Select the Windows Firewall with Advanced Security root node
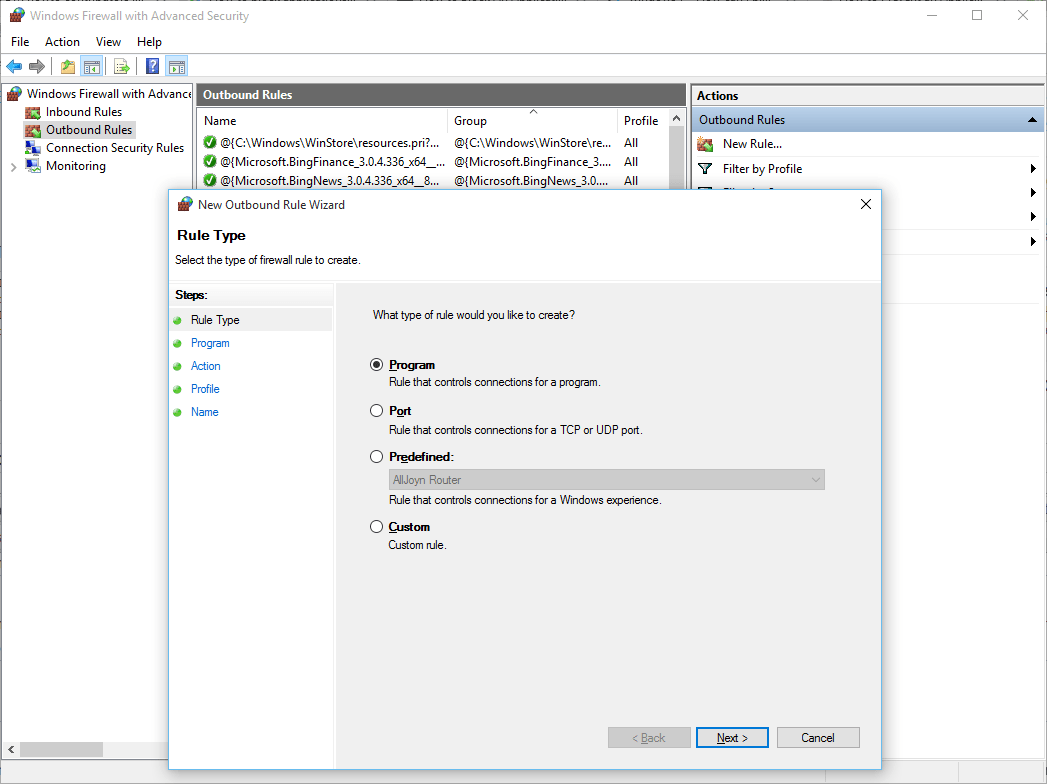Image resolution: width=1047 pixels, height=784 pixels. 109,94
